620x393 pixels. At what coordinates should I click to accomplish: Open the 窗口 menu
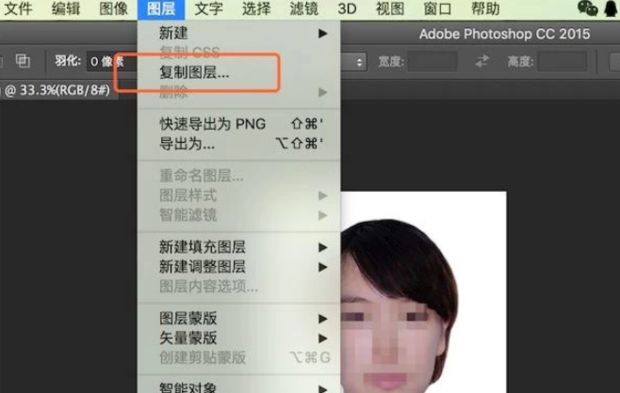437,9
